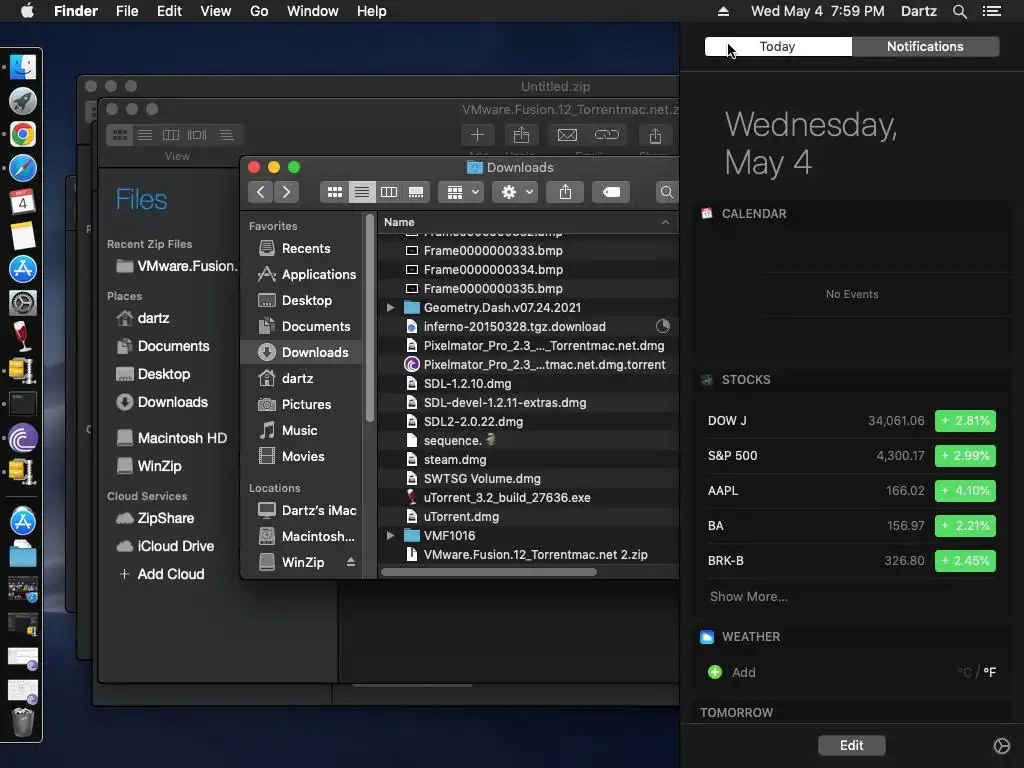Open the Today tab in Notification Center

point(778,46)
